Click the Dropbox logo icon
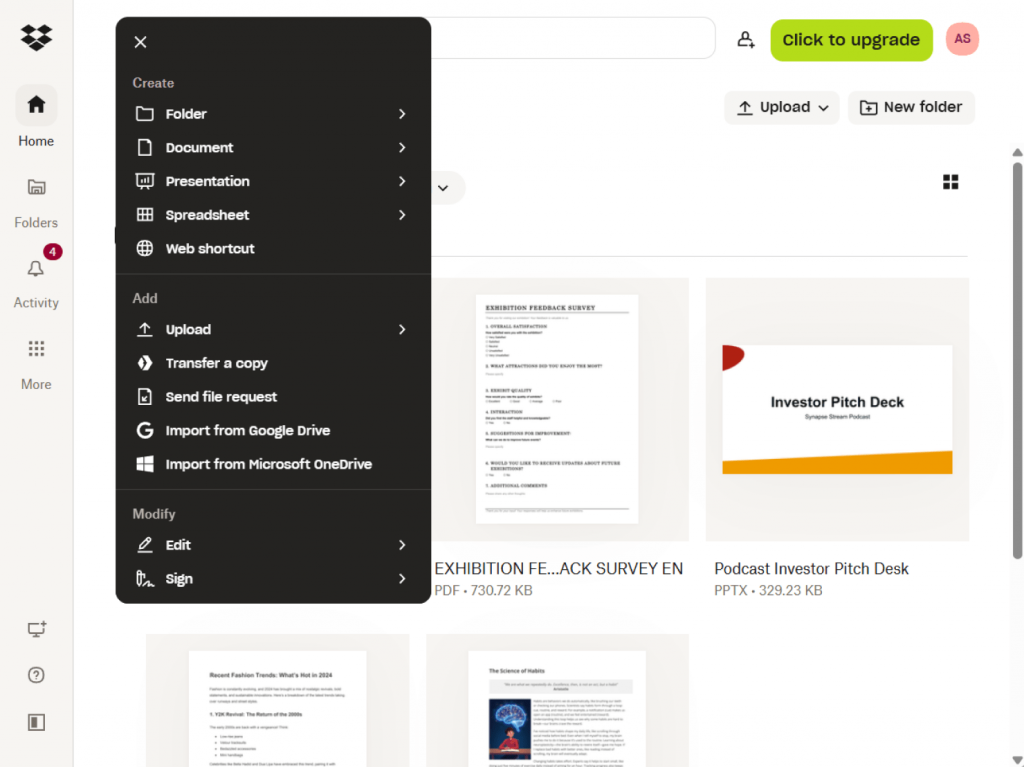The image size is (1024, 767). (x=36, y=38)
